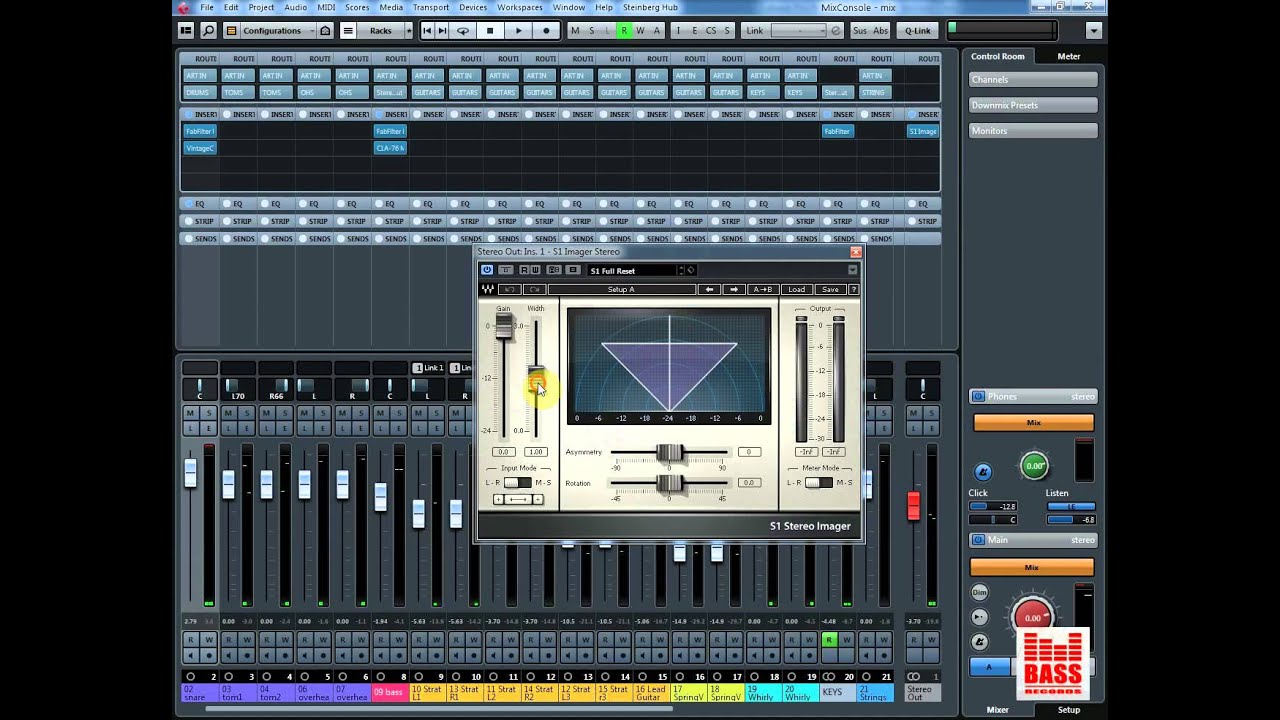Click the Save button in S1 plugin
The width and height of the screenshot is (1280, 720).
[830, 290]
